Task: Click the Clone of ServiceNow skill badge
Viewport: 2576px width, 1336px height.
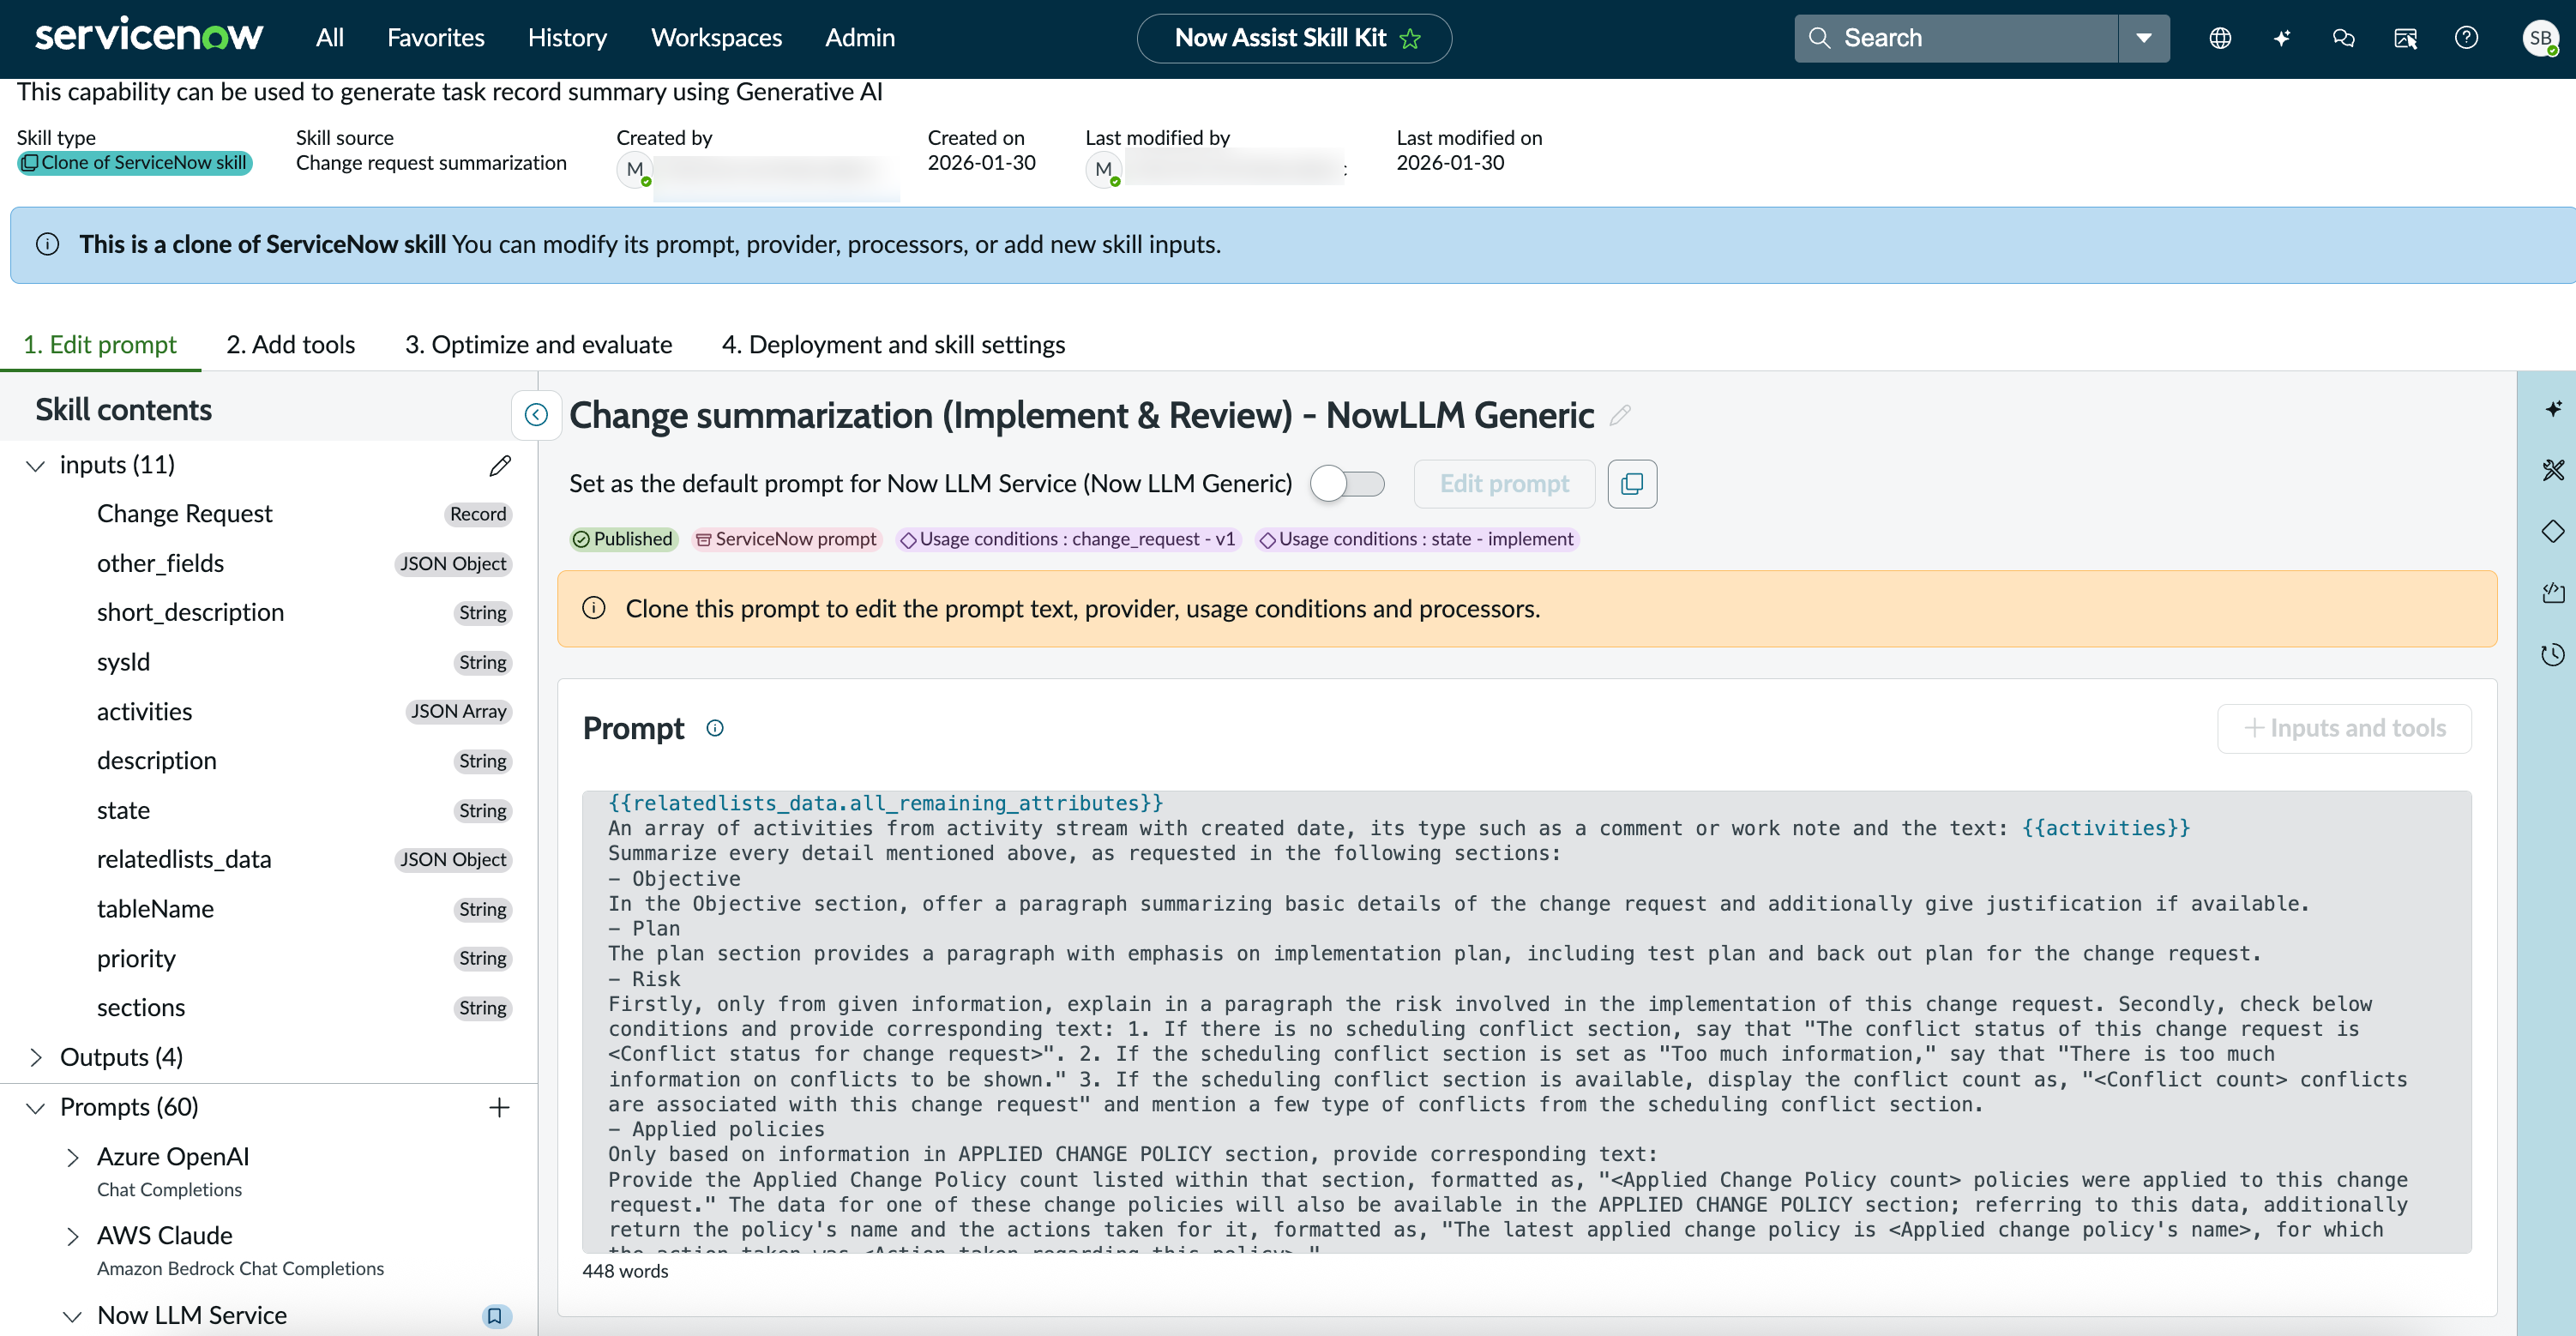Action: pos(134,163)
